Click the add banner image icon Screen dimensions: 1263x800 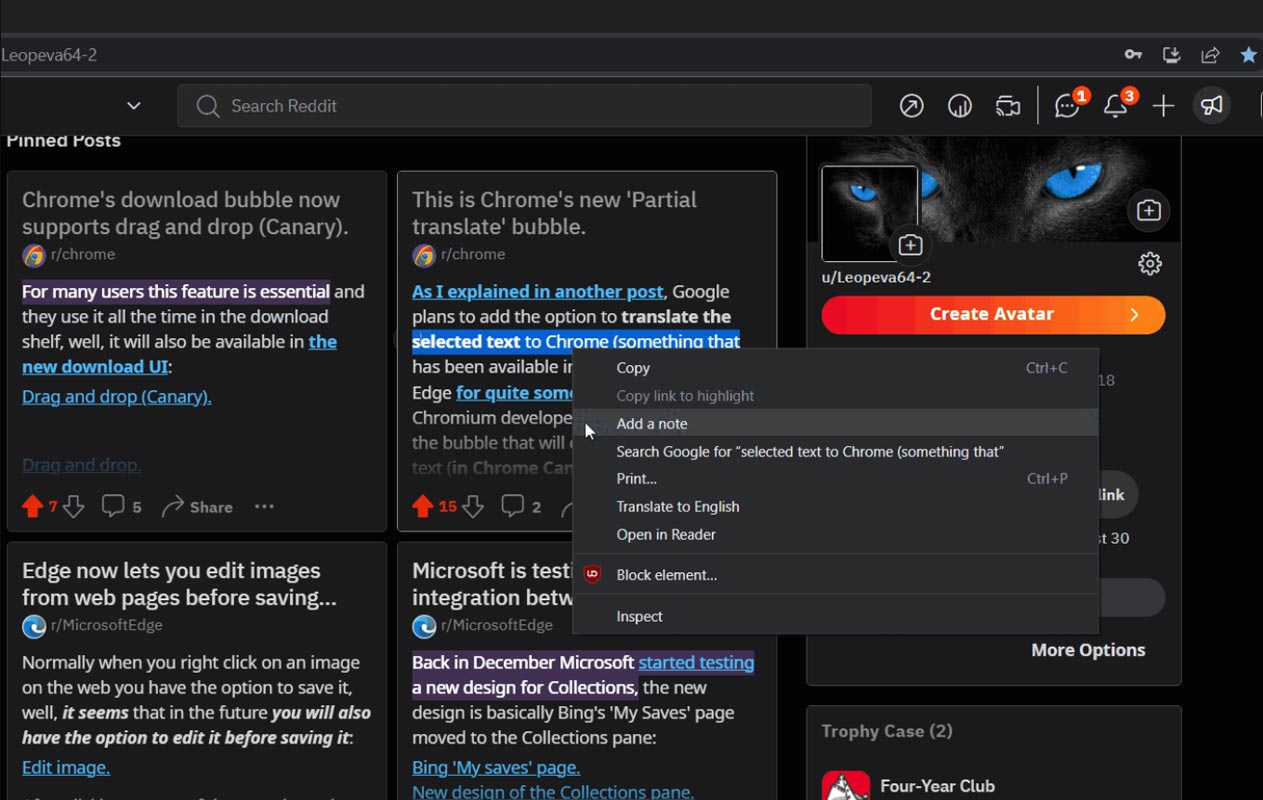[1149, 210]
